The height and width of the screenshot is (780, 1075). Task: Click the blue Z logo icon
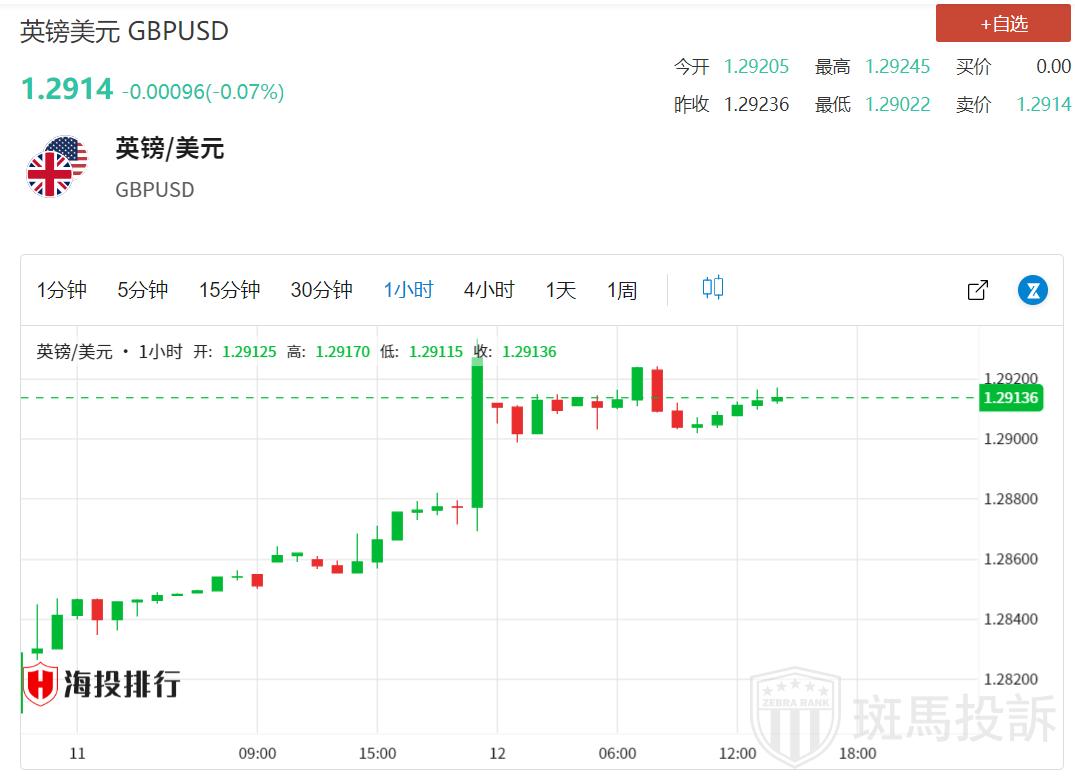pos(1032,290)
